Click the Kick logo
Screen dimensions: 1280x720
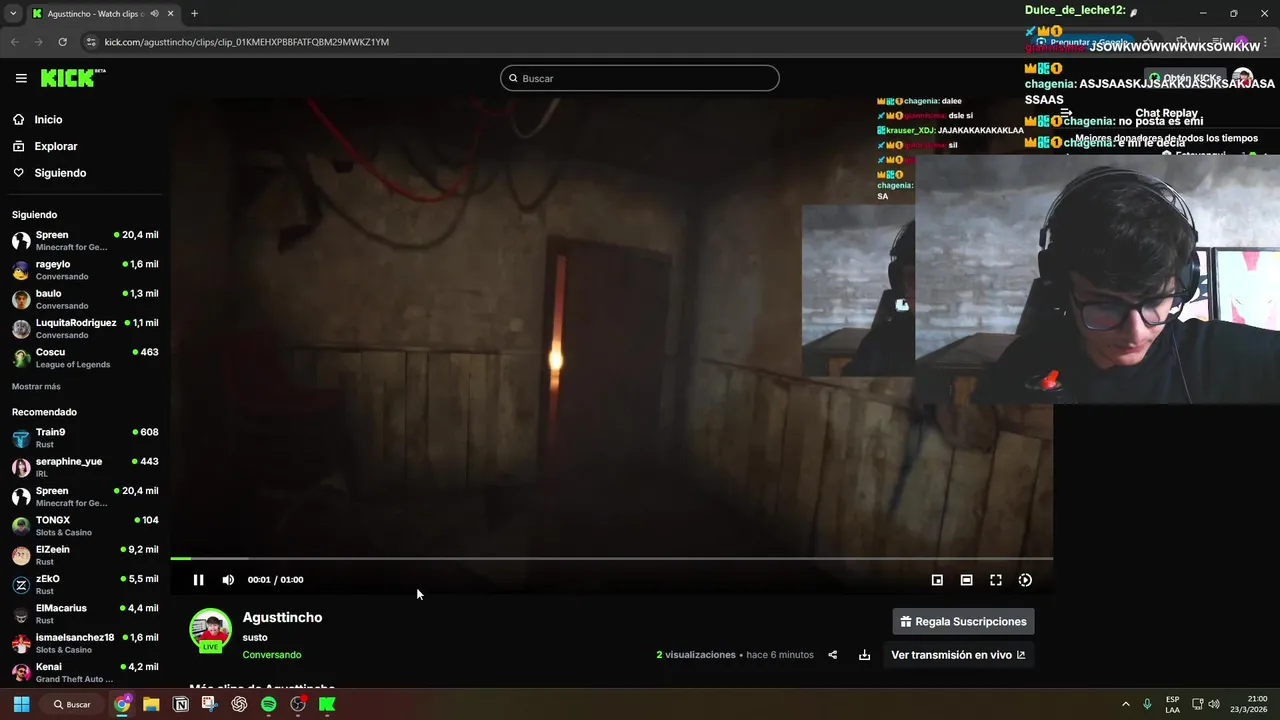[72, 78]
